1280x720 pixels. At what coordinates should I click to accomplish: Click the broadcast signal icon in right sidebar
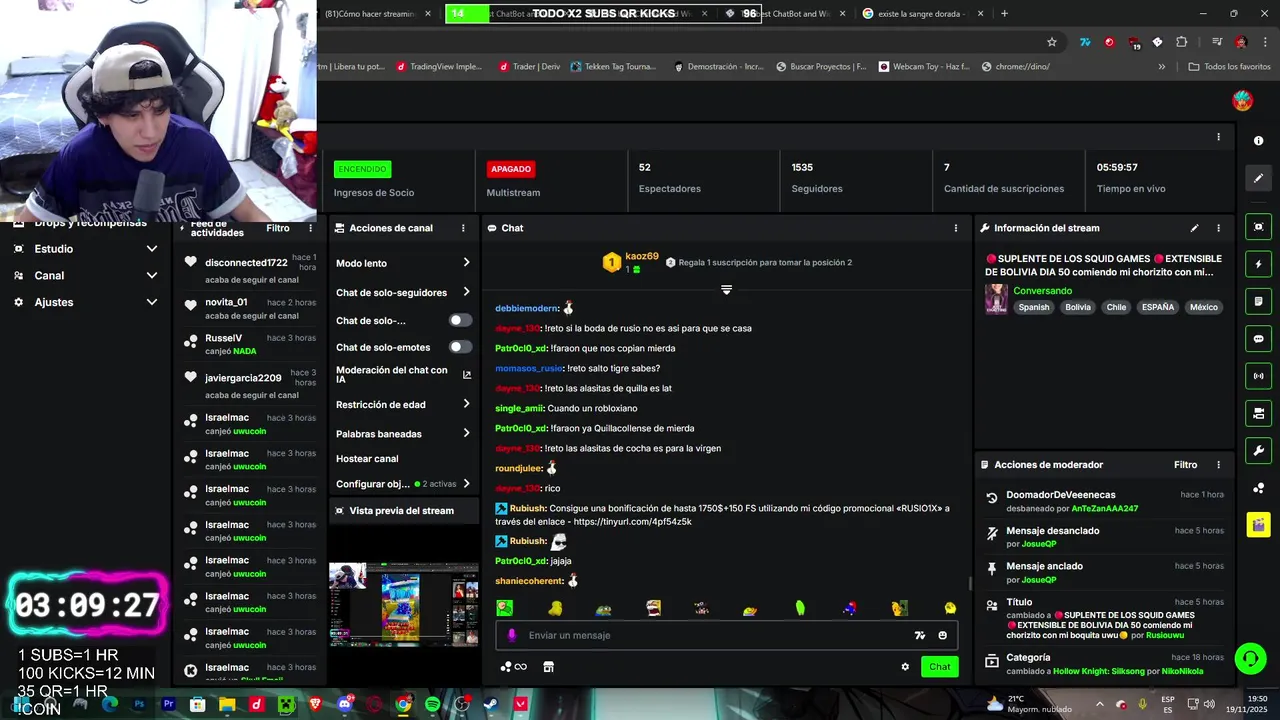pos(1258,376)
